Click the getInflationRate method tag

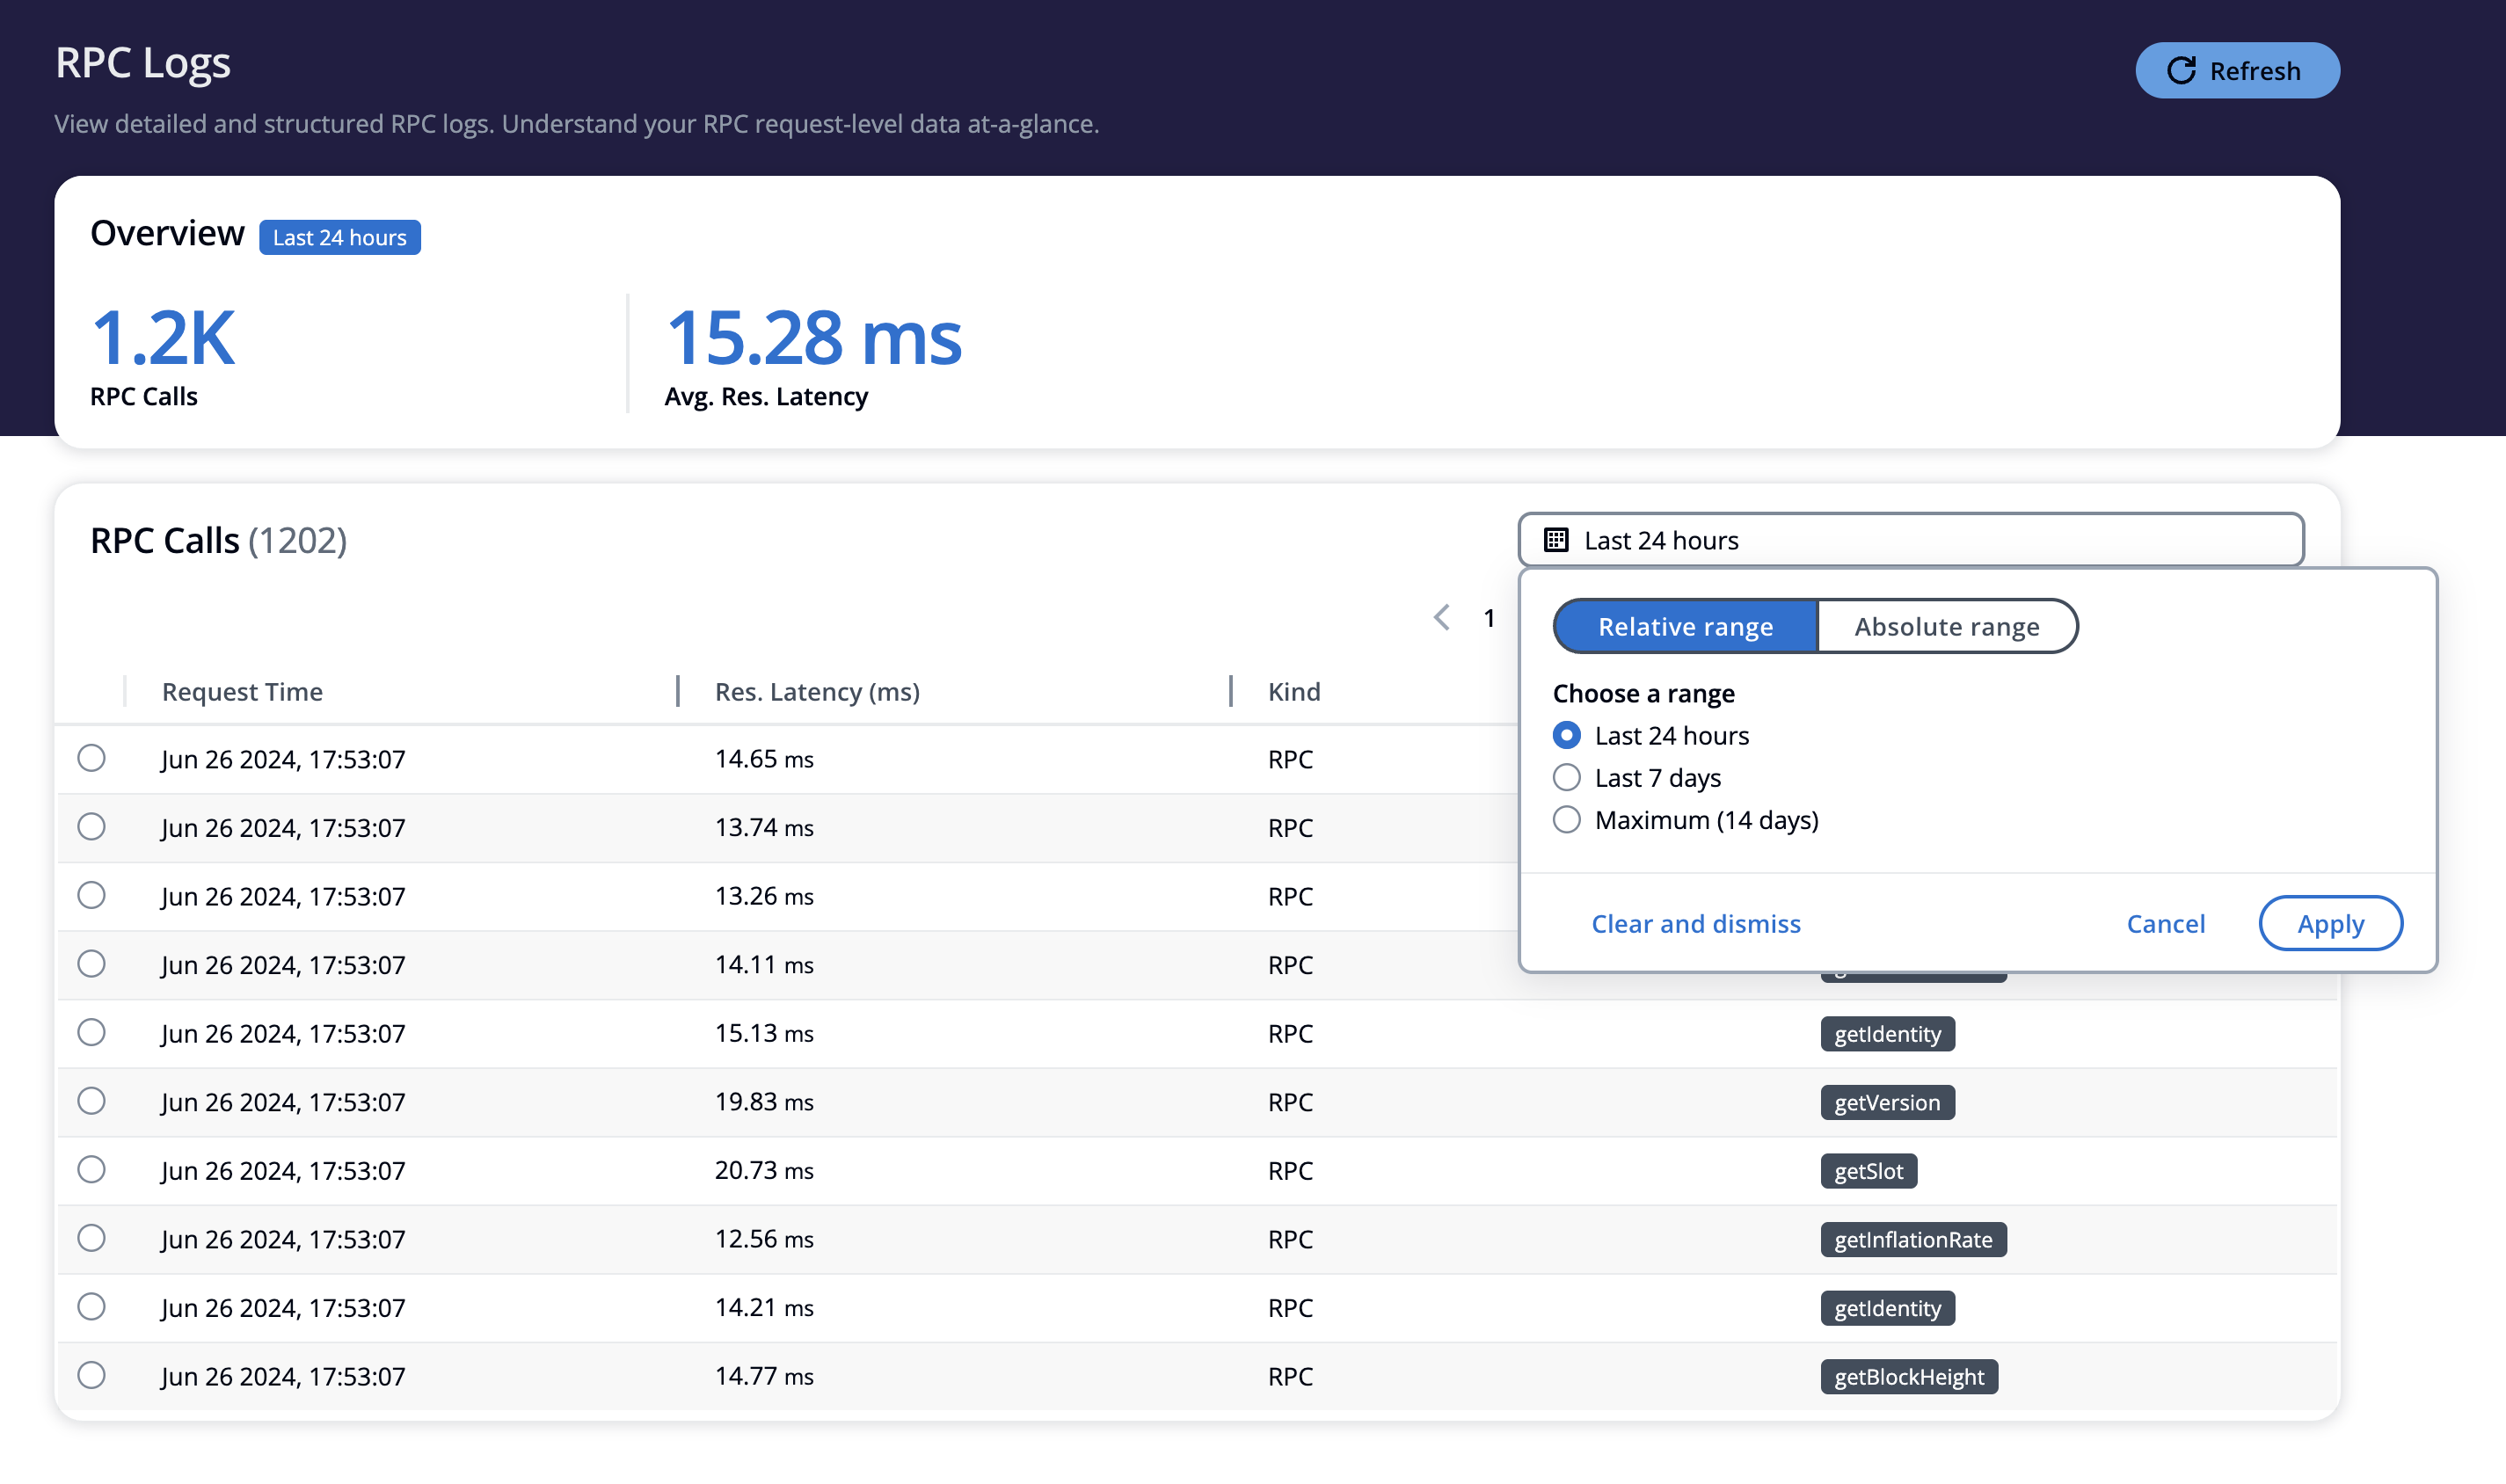click(1913, 1240)
